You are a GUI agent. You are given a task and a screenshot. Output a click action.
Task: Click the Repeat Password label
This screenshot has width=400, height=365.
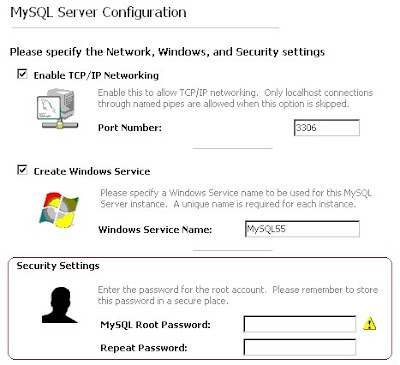tap(144, 348)
